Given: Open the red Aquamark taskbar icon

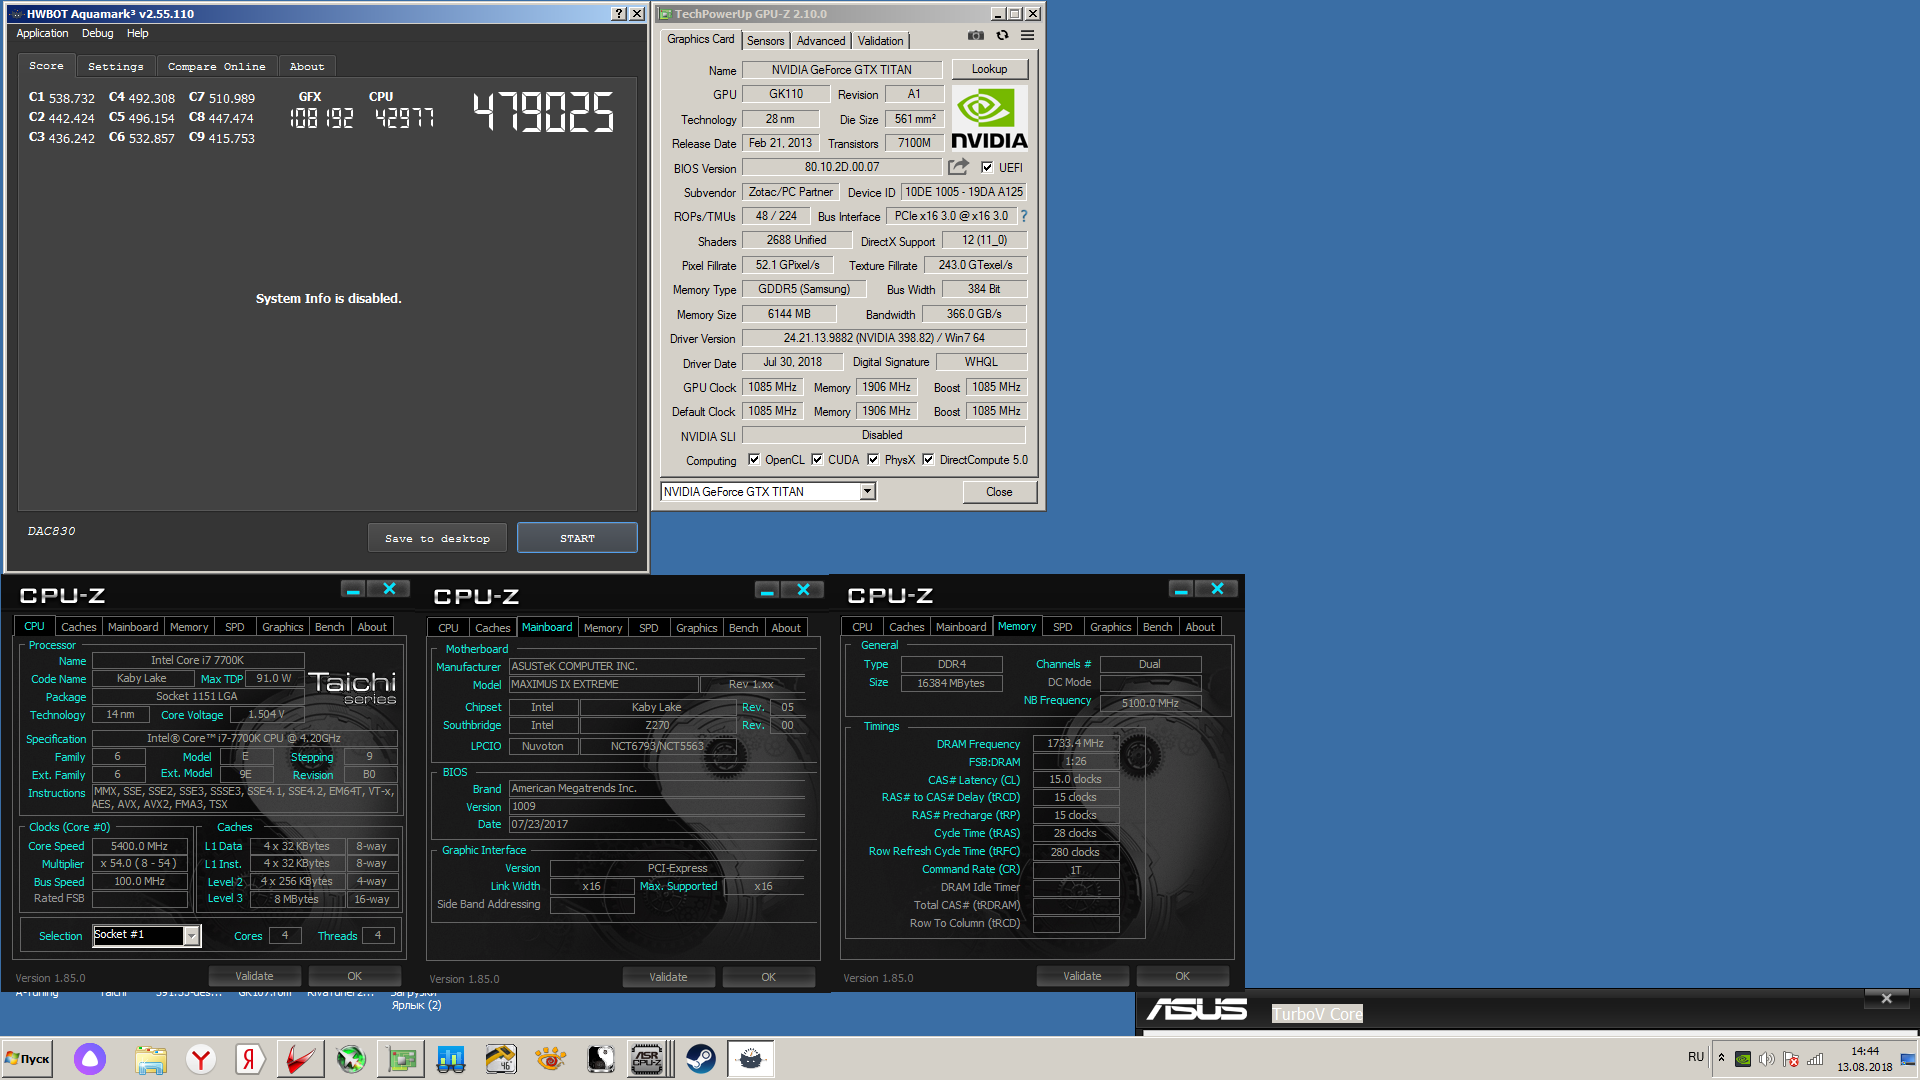Looking at the screenshot, I should tap(300, 1059).
